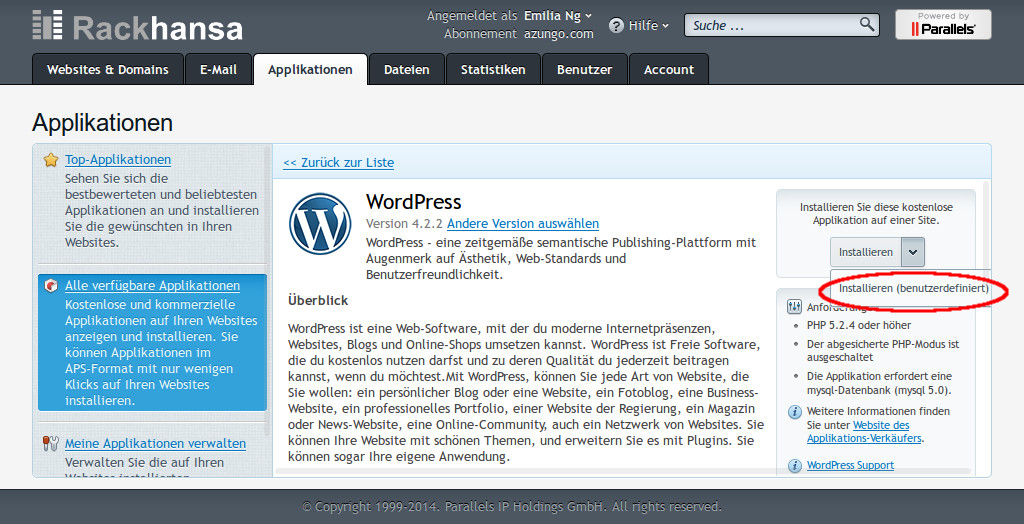Open the Statistiken tab
This screenshot has height=524, width=1024.
click(493, 69)
